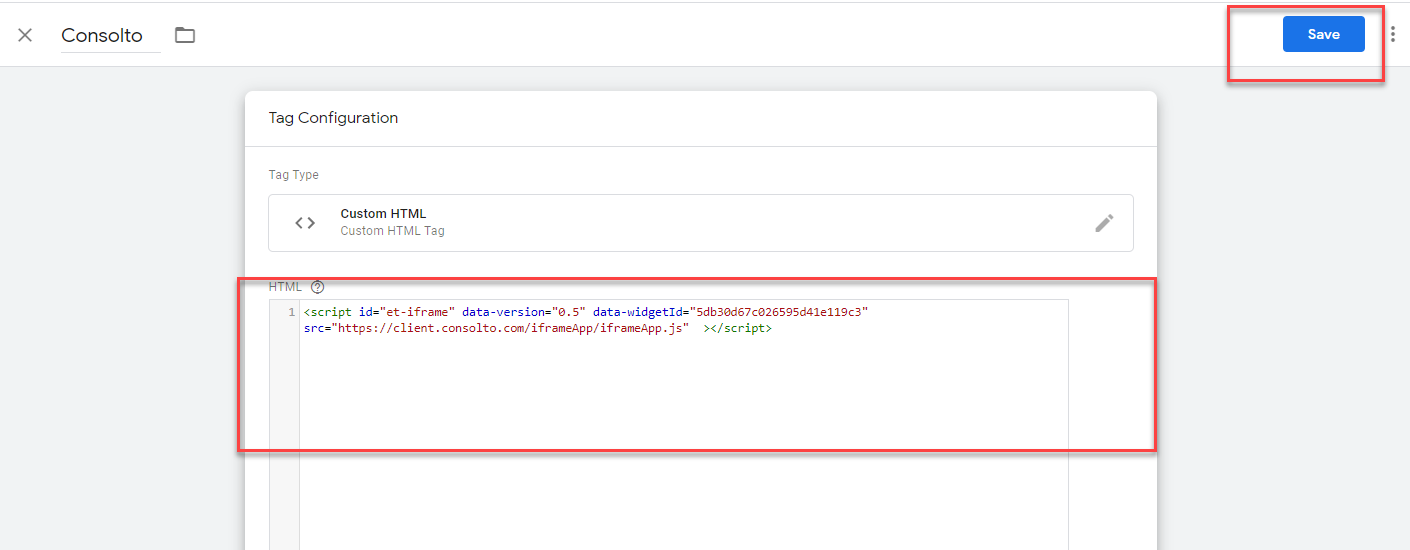Click the iframeApp.js src URL in the code
1410x550 pixels.
[512, 328]
